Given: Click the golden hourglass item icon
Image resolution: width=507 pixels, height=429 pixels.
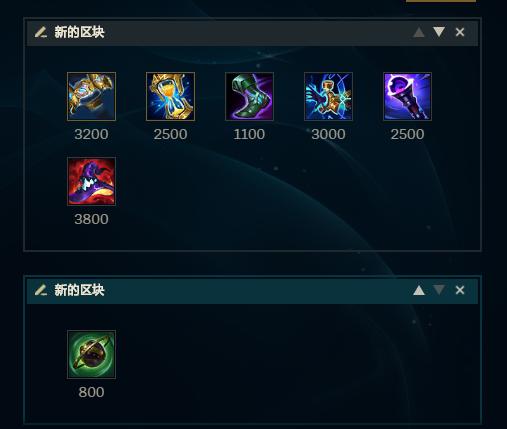Looking at the screenshot, I should 170,96.
